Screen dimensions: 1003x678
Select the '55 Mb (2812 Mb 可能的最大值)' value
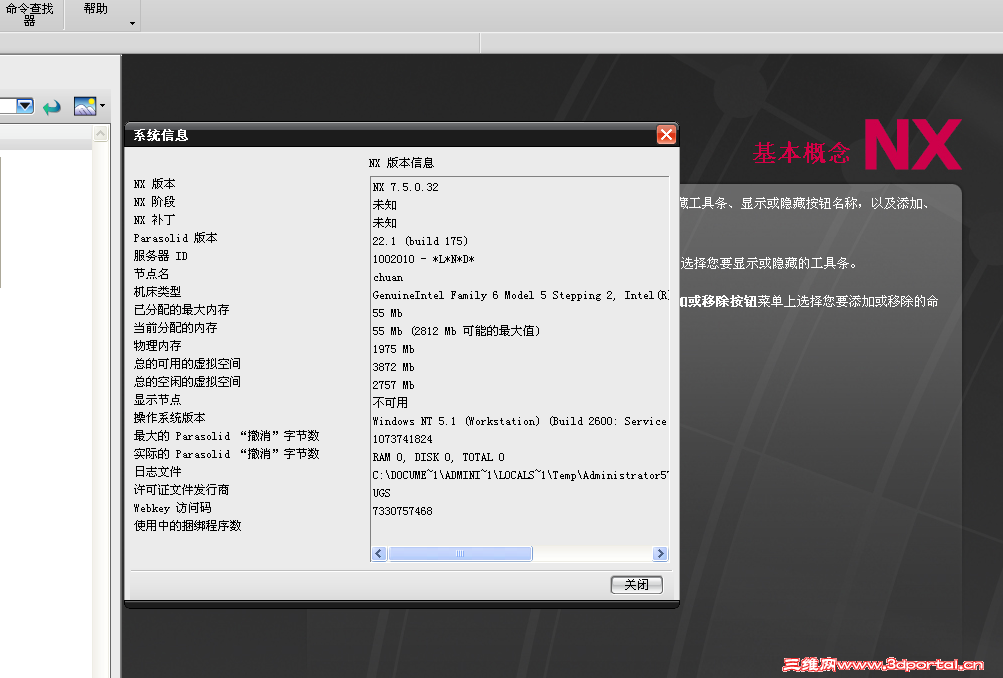coord(456,331)
